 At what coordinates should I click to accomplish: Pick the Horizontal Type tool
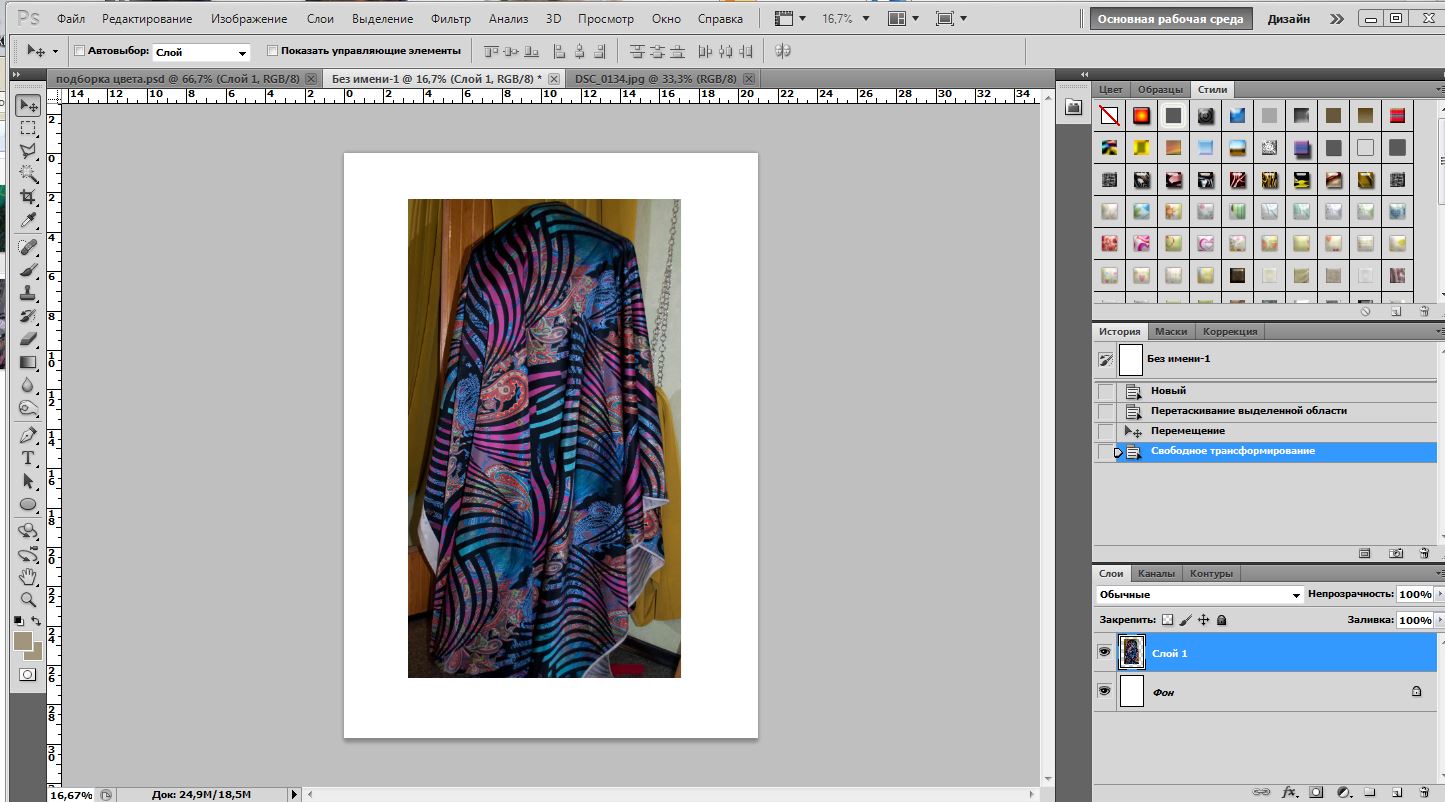pyautogui.click(x=28, y=458)
